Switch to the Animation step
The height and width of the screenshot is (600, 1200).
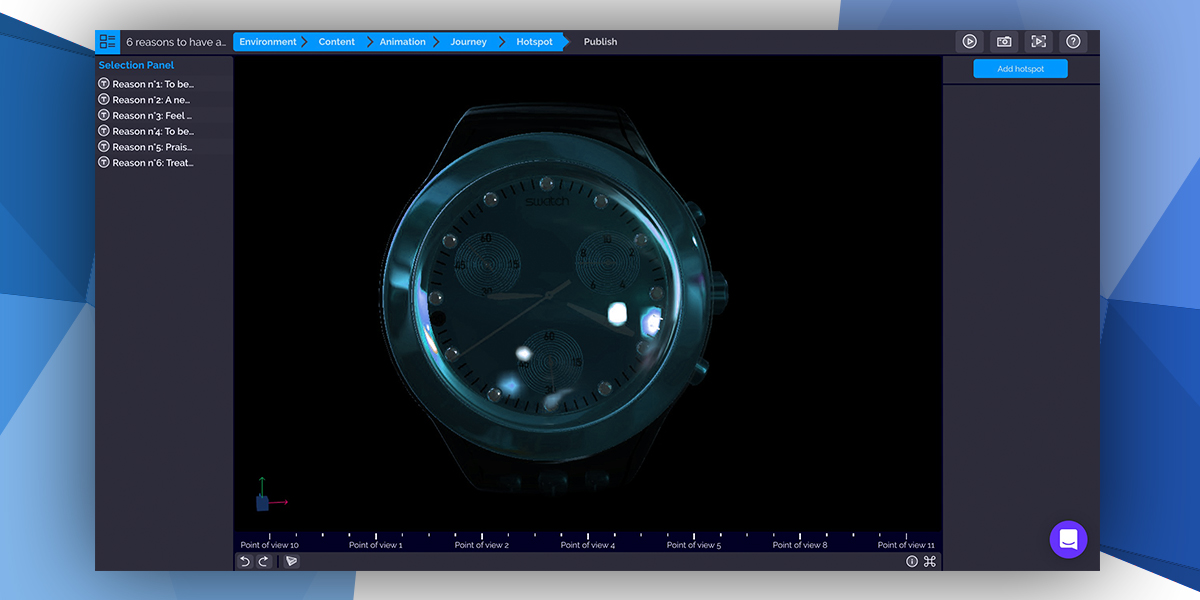click(403, 42)
